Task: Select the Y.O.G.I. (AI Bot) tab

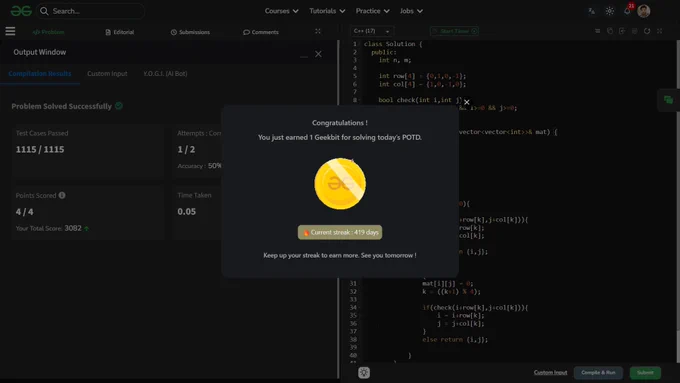Action: coord(165,74)
